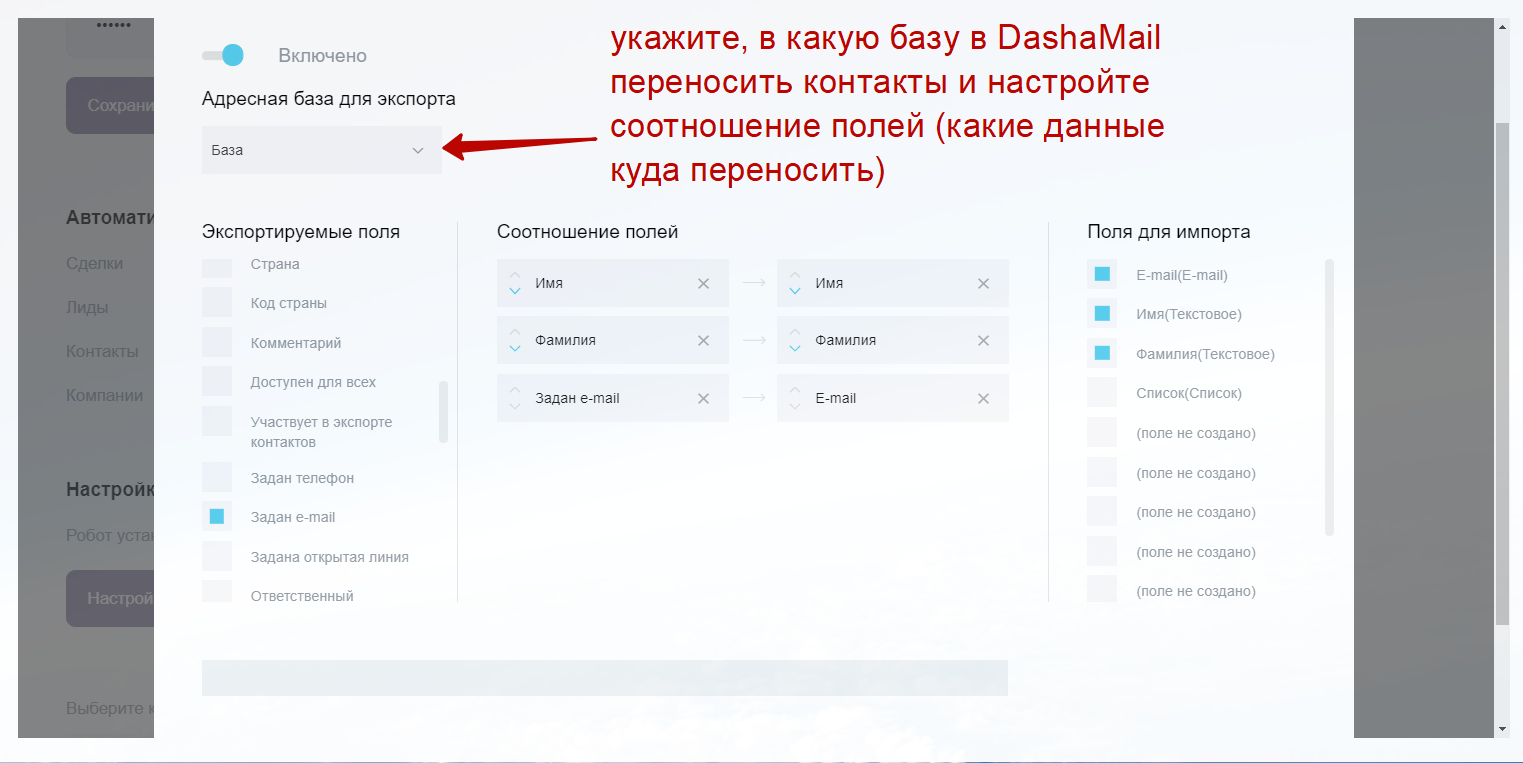The width and height of the screenshot is (1523, 763).
Task: Open the База address database dropdown
Action: click(x=321, y=151)
